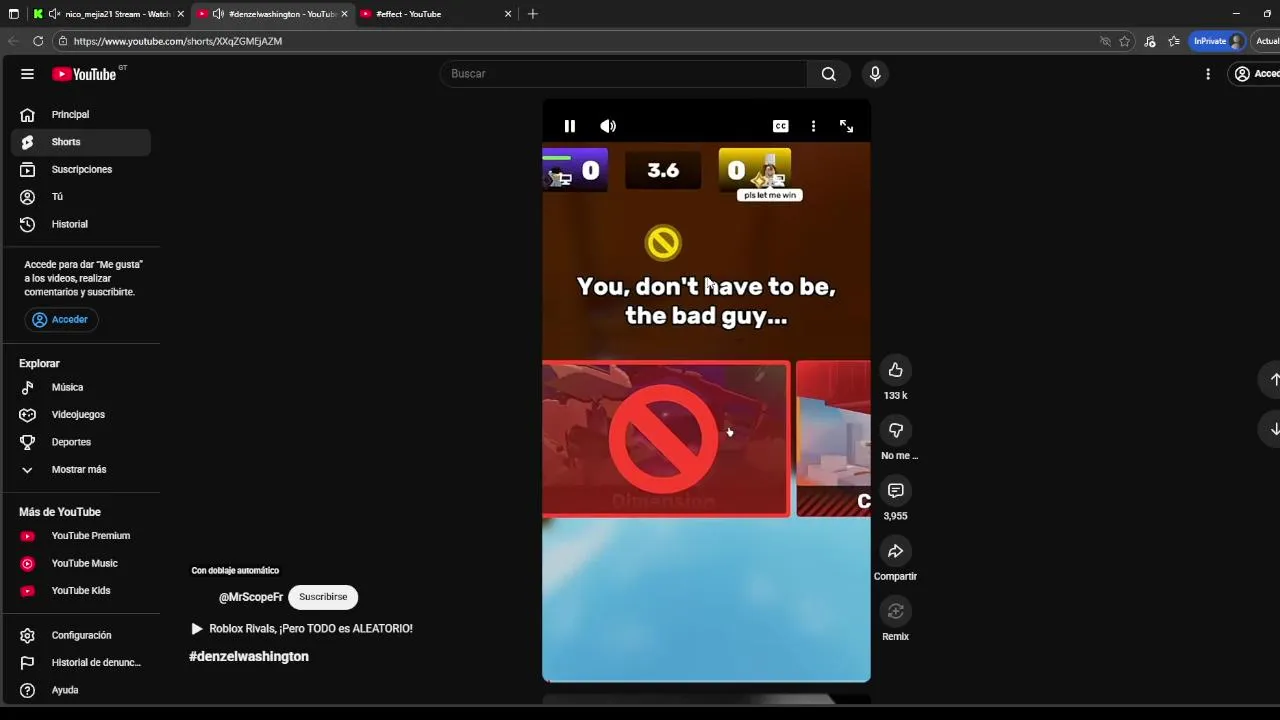
Task: Click the magnifier search button
Action: (x=829, y=74)
